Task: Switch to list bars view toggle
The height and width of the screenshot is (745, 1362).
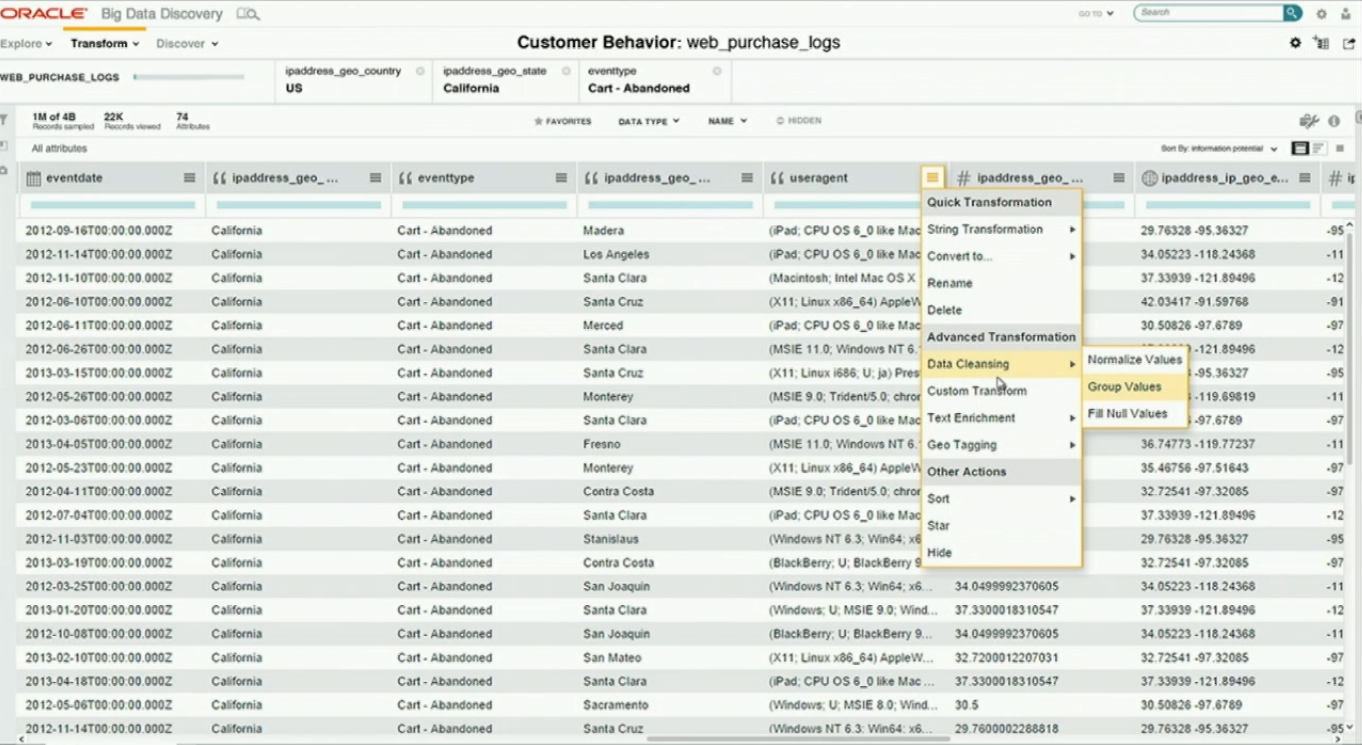Action: (x=1319, y=148)
